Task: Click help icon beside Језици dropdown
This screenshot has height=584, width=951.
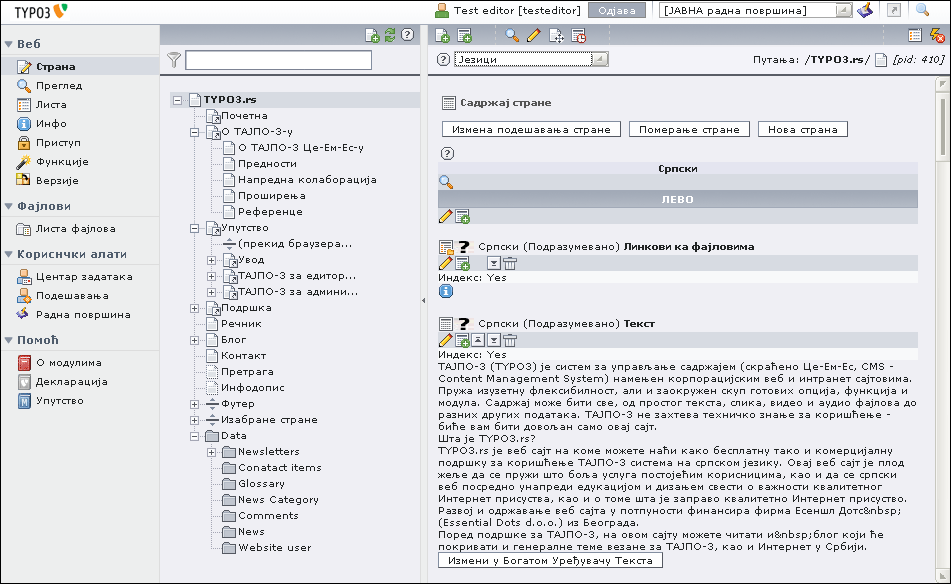Action: coord(444,59)
